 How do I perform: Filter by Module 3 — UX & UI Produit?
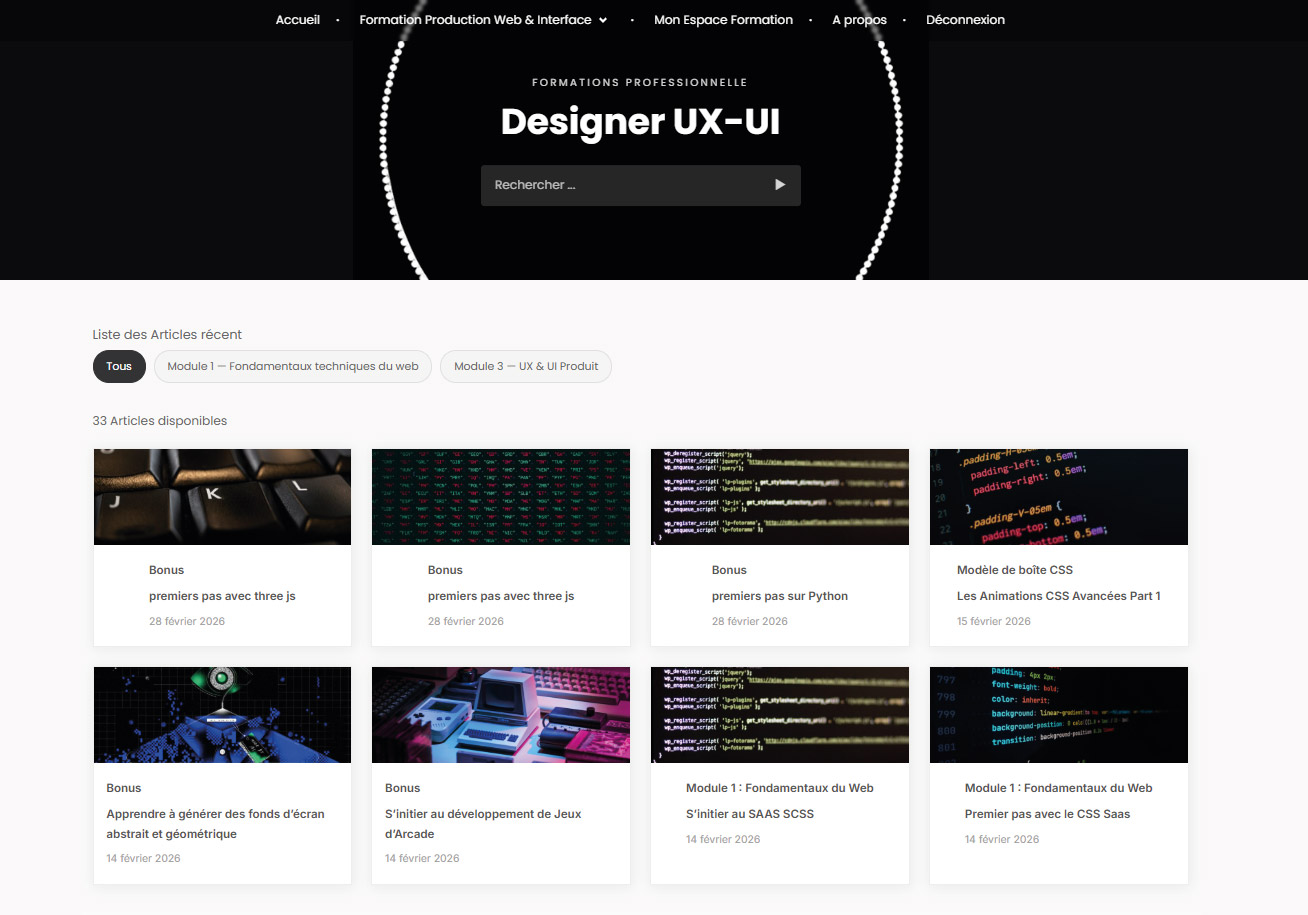tap(526, 366)
